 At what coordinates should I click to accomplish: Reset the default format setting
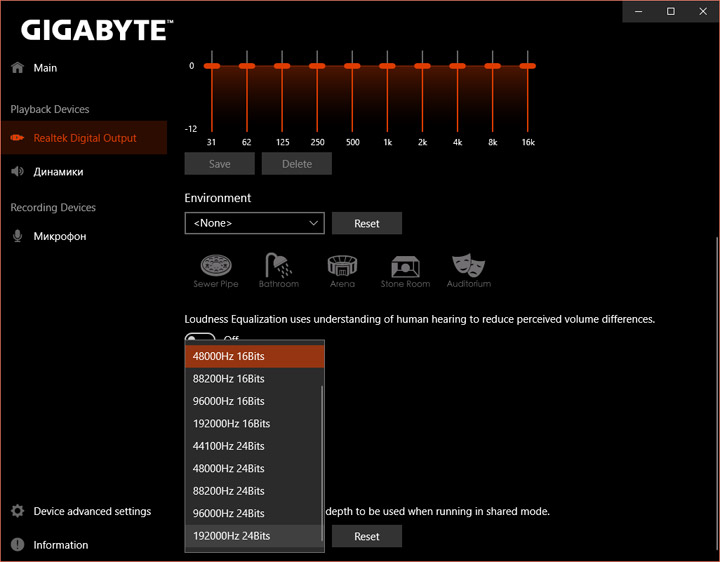click(x=367, y=536)
